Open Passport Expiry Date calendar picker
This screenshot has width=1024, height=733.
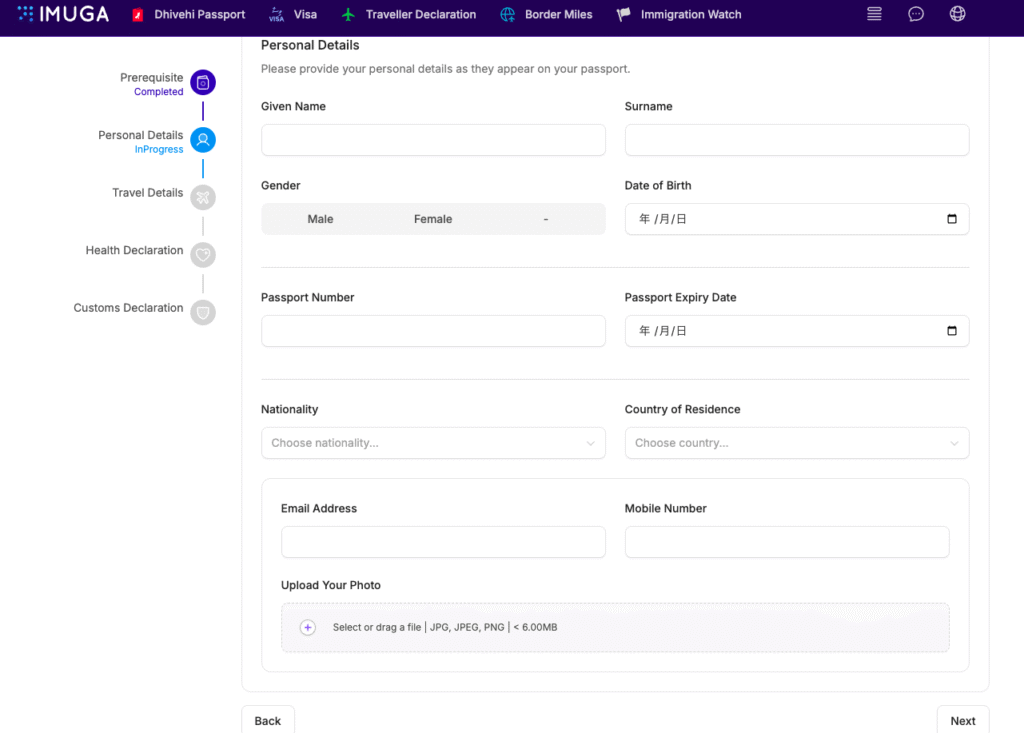click(x=951, y=331)
